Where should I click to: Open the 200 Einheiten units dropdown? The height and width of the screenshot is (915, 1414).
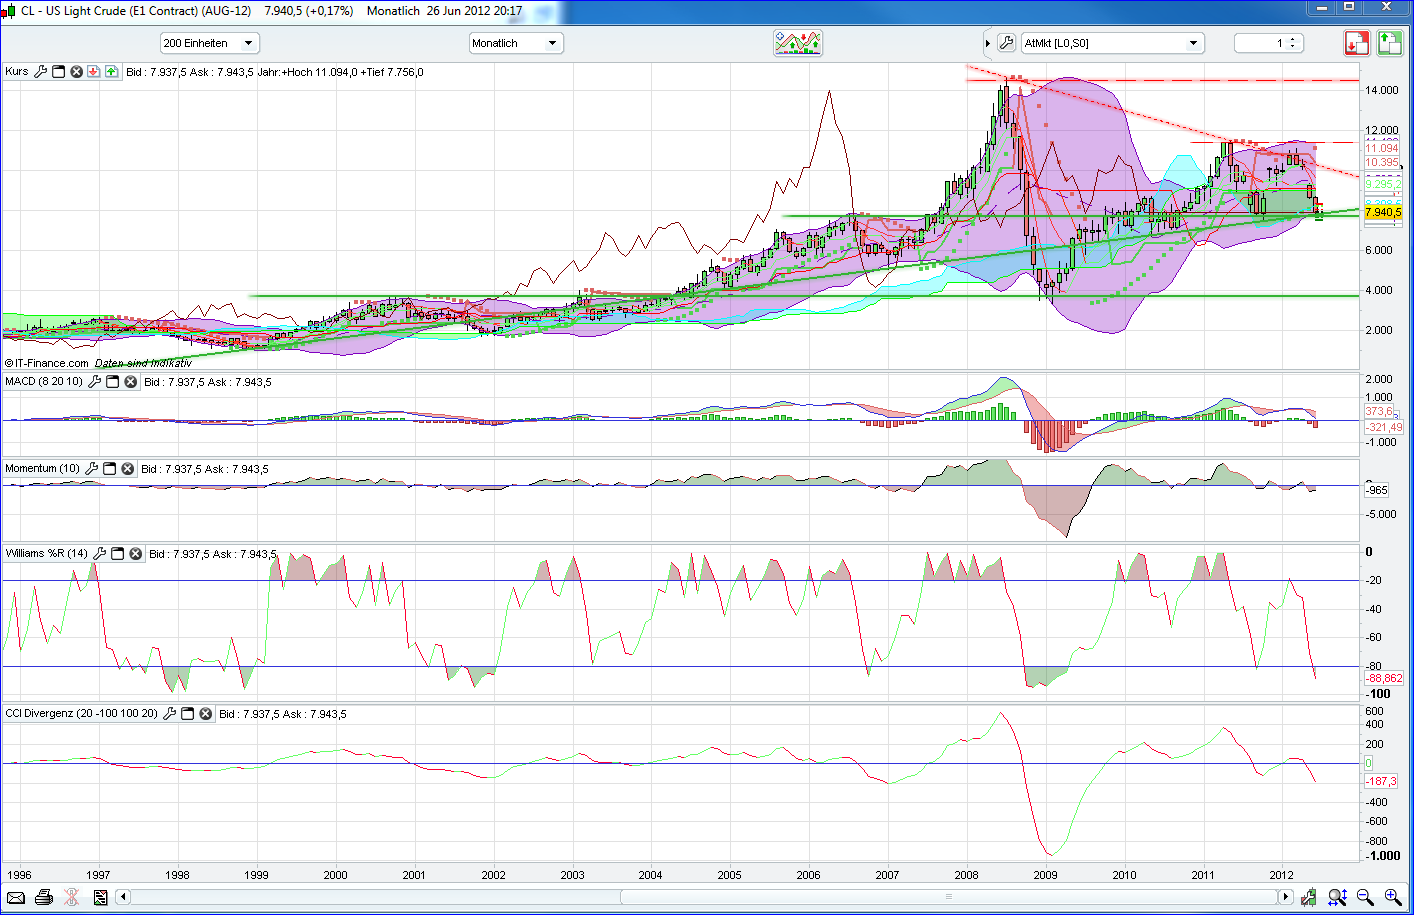[210, 43]
